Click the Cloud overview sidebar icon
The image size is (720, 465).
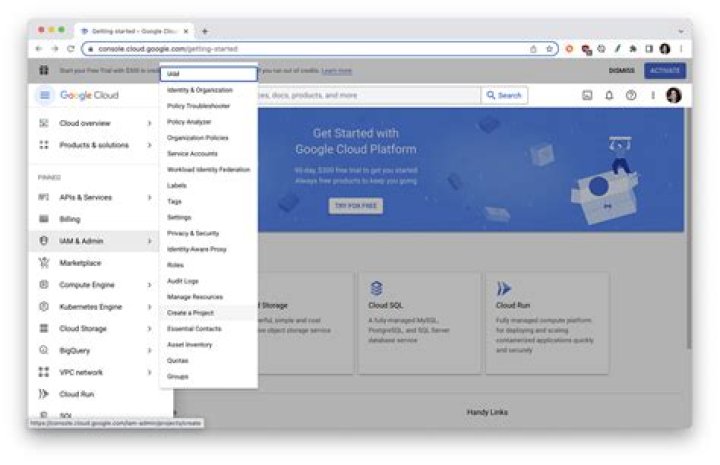(x=44, y=123)
